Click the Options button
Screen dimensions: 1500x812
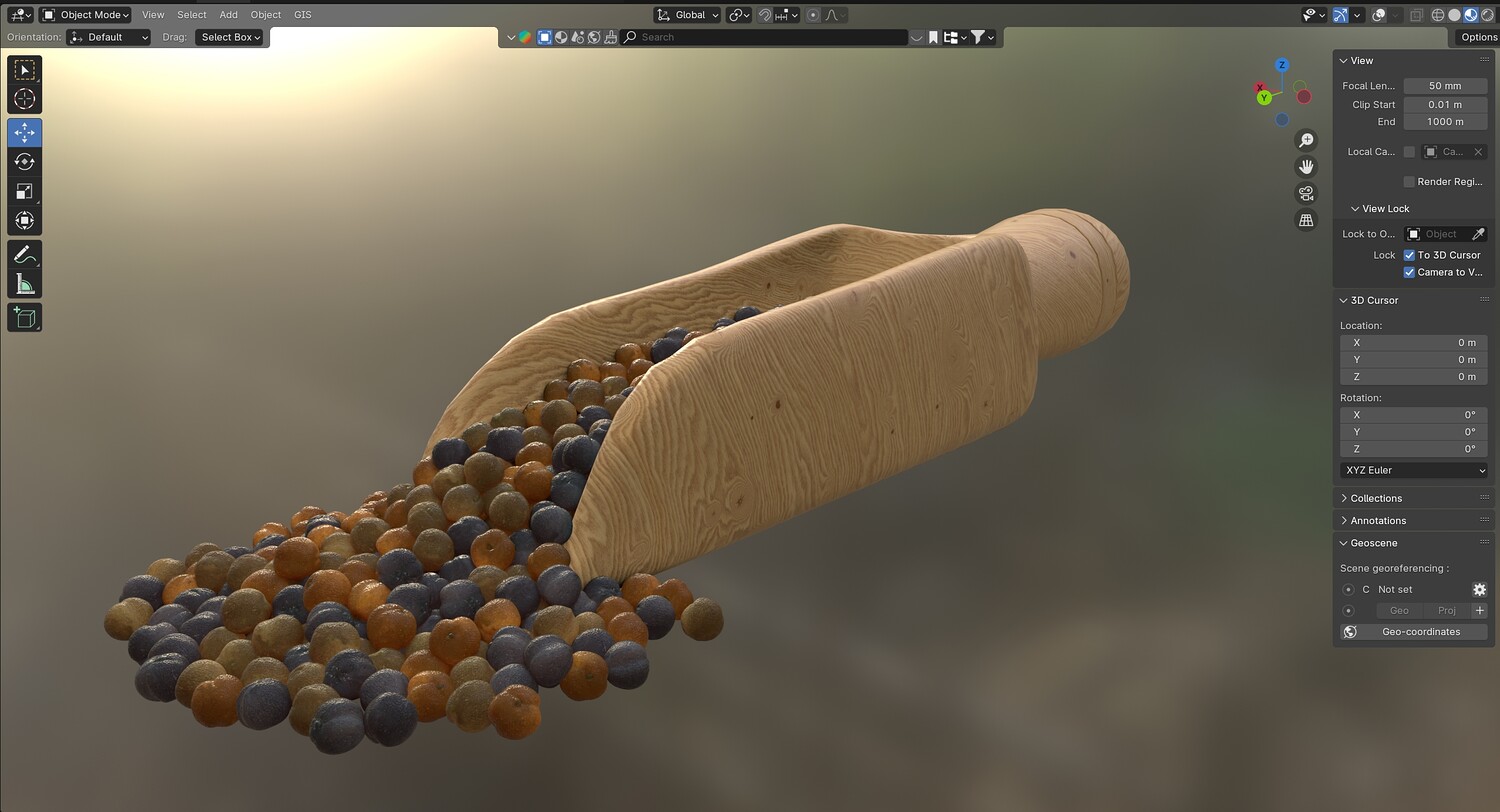tap(1477, 37)
